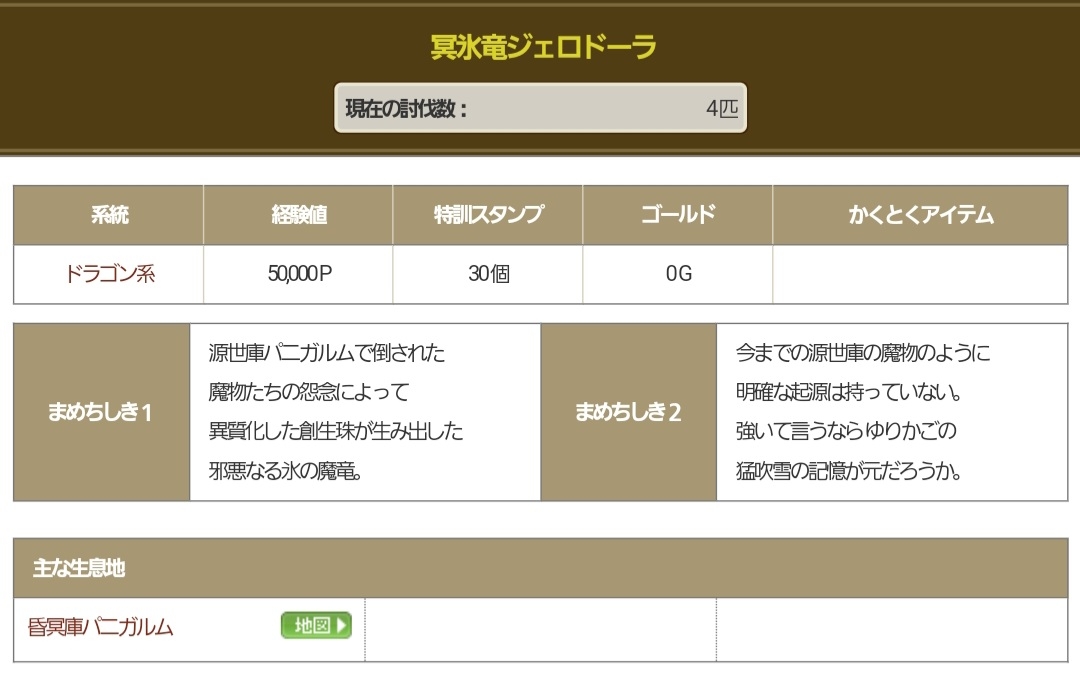Click the line 邪悪なる氷の魔竜。
Viewport: 1080px width, 680px height.
click(285, 471)
